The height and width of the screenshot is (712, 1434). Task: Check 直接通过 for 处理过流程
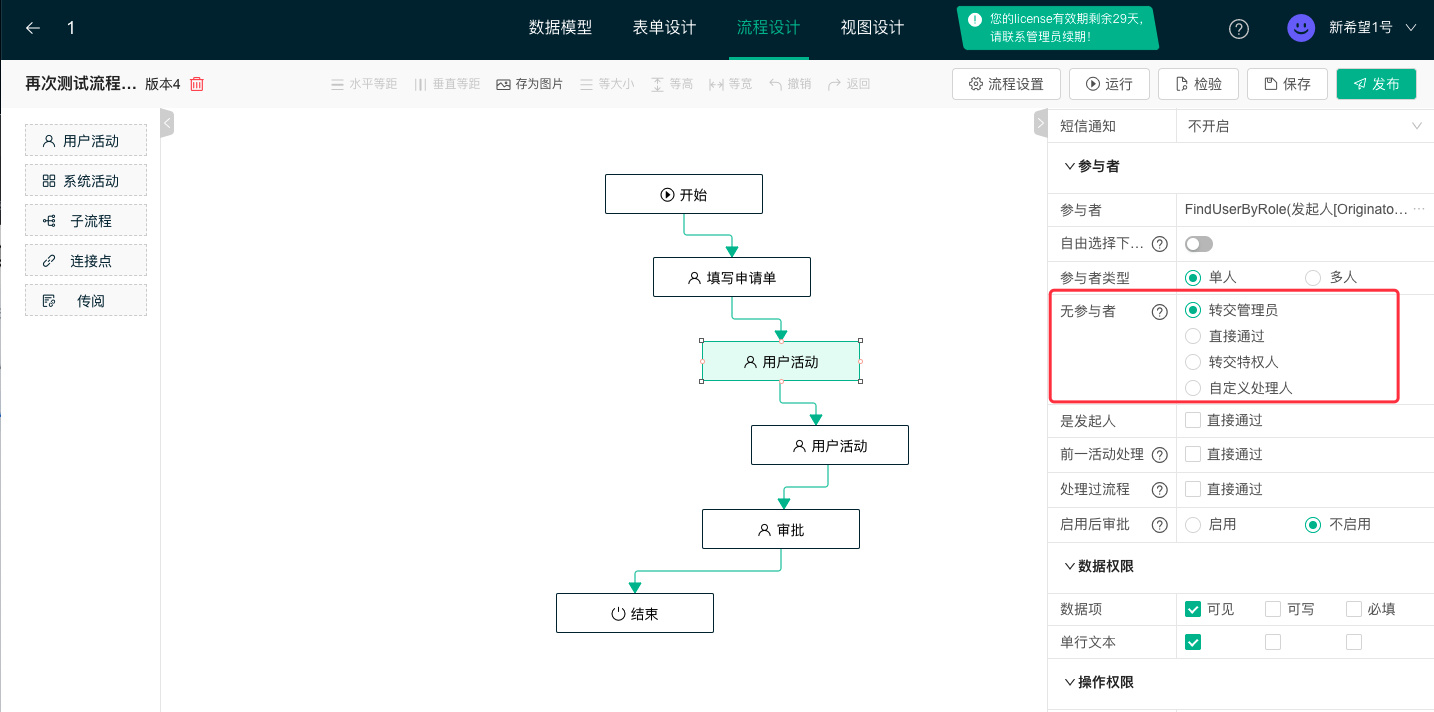pos(1193,489)
